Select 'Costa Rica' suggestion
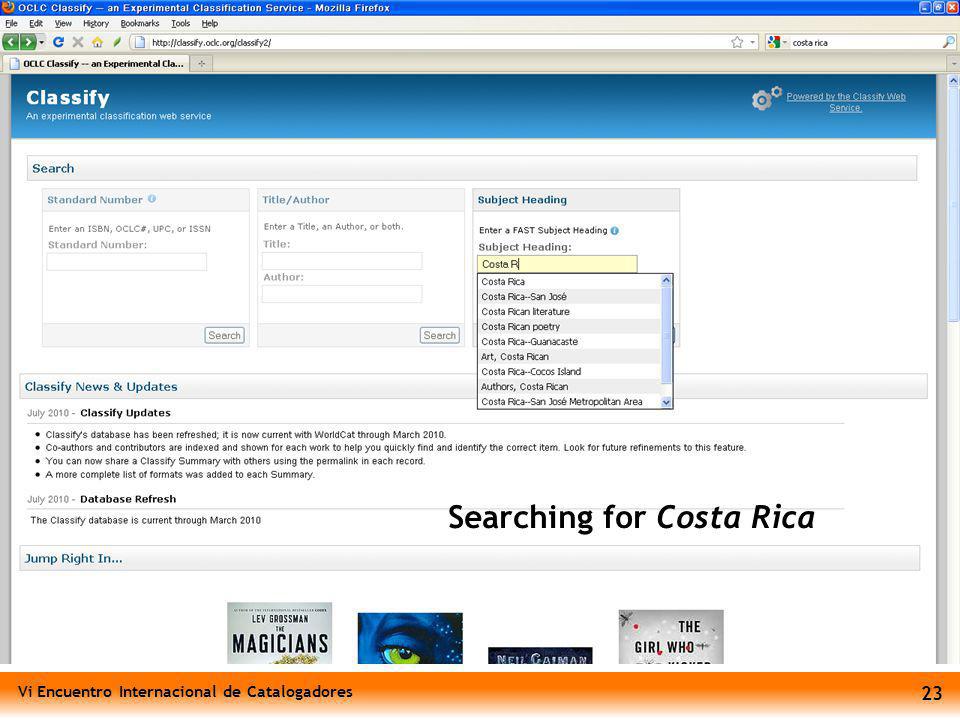 (569, 282)
